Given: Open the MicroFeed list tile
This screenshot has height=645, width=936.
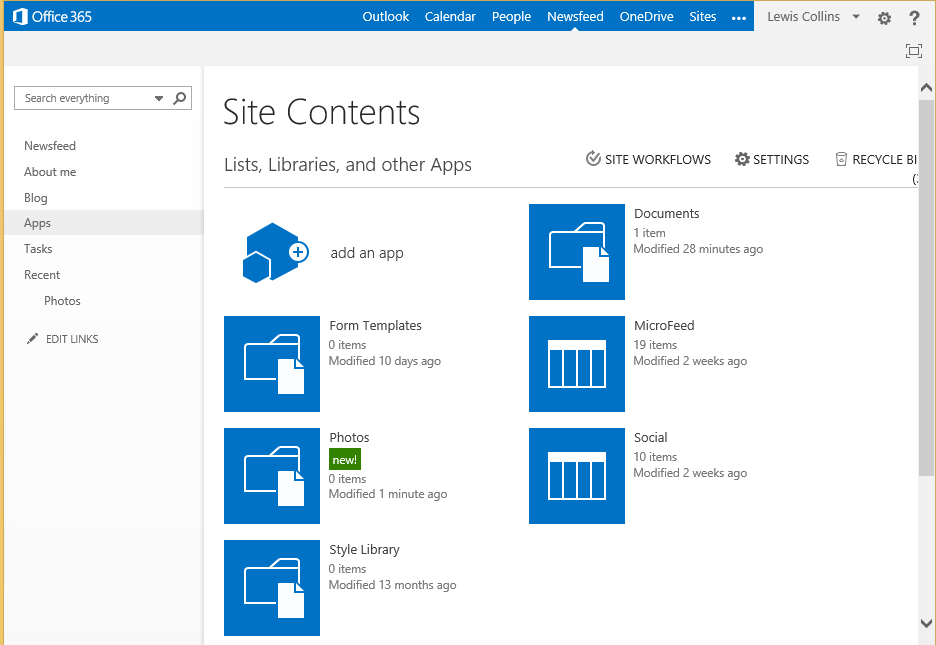Looking at the screenshot, I should [577, 364].
